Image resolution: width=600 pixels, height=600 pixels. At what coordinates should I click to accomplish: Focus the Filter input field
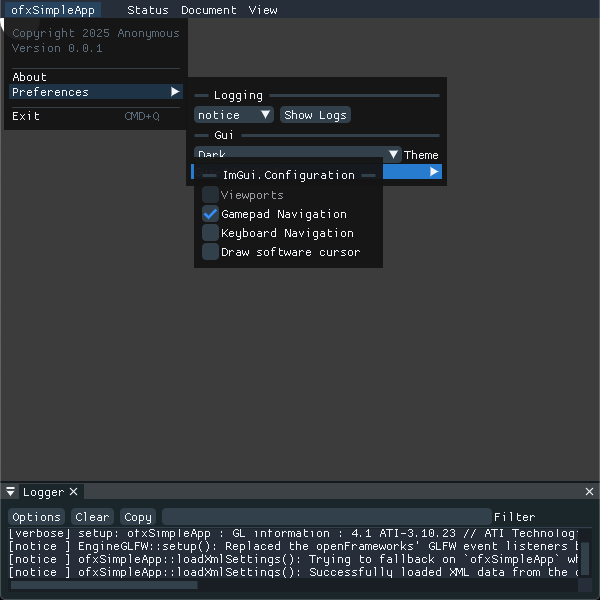click(327, 517)
